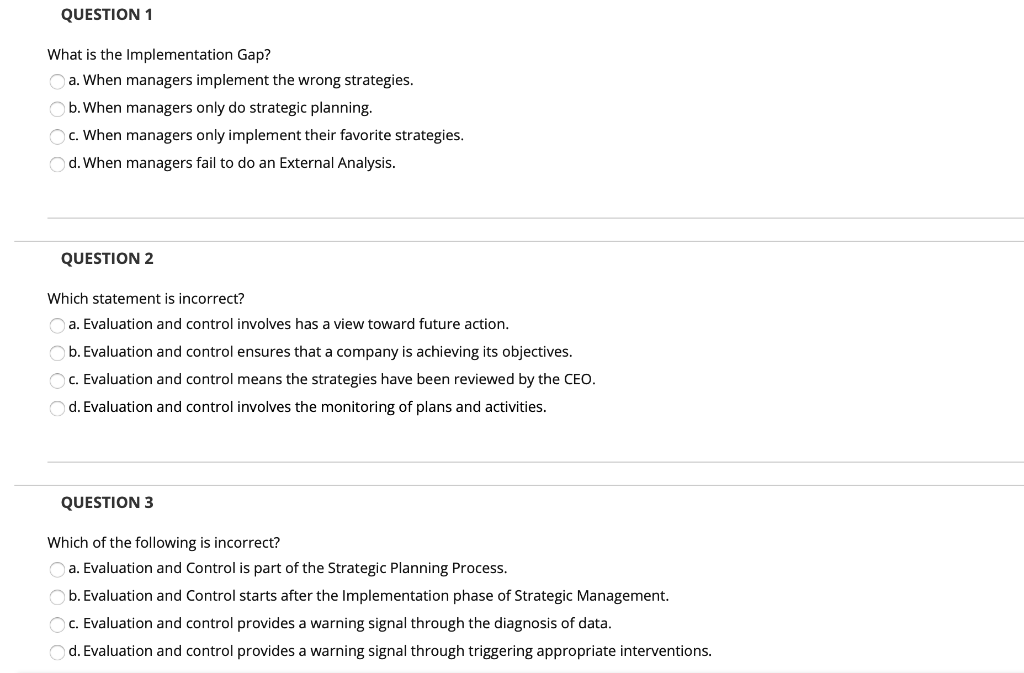1024x673 pixels.
Task: Choose 'has a view toward future action'
Action: pos(58,325)
